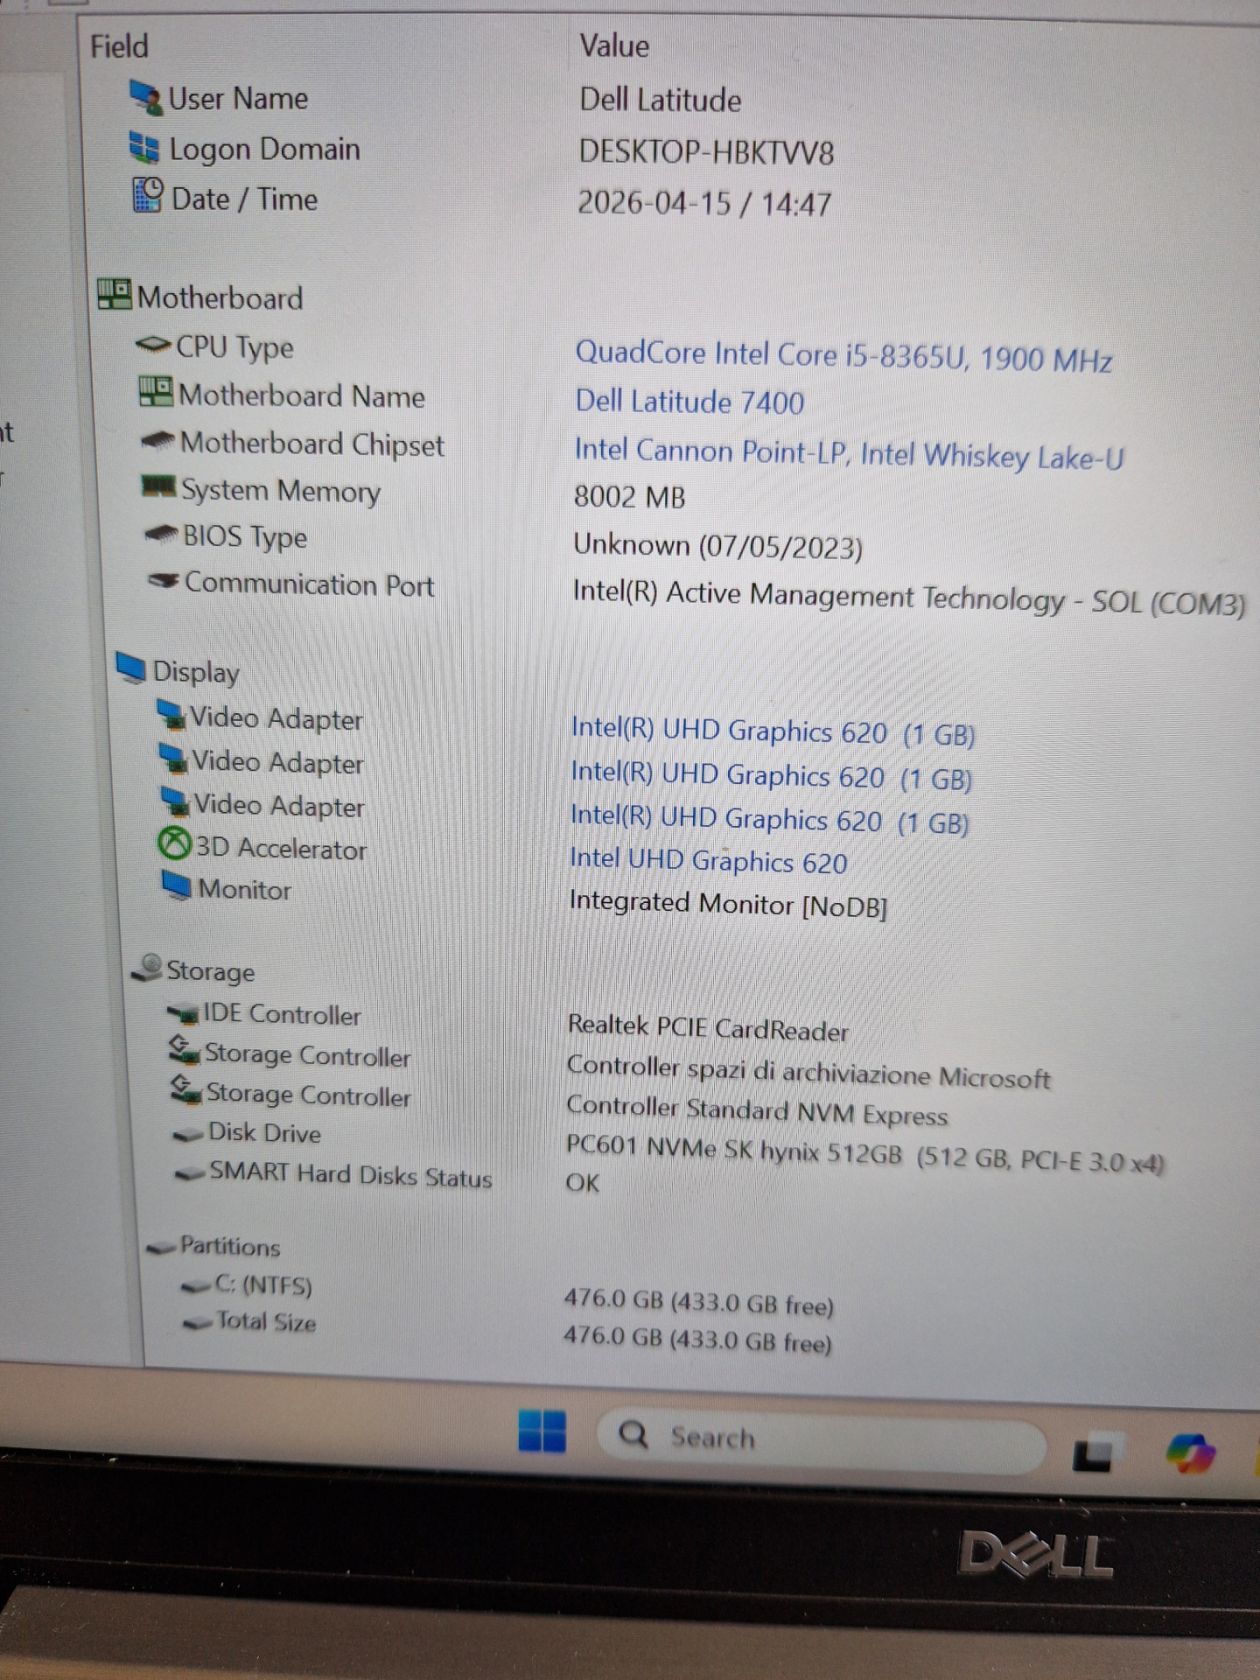Click the User Name row icon
Image resolution: width=1260 pixels, height=1680 pixels.
click(146, 97)
